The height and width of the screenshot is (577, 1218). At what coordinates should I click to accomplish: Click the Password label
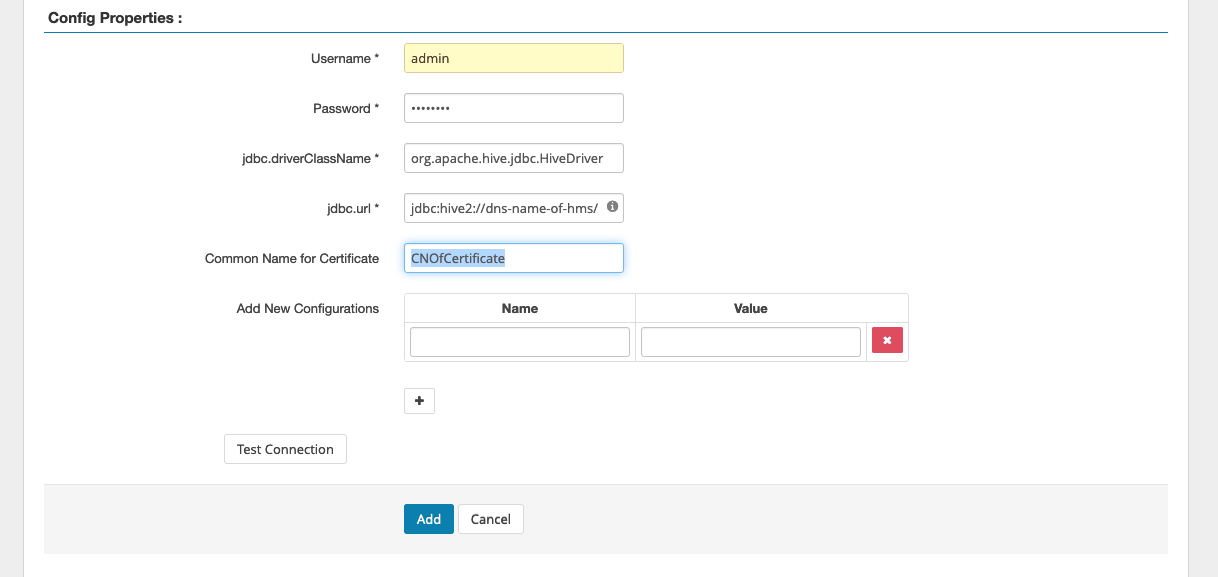point(341,108)
